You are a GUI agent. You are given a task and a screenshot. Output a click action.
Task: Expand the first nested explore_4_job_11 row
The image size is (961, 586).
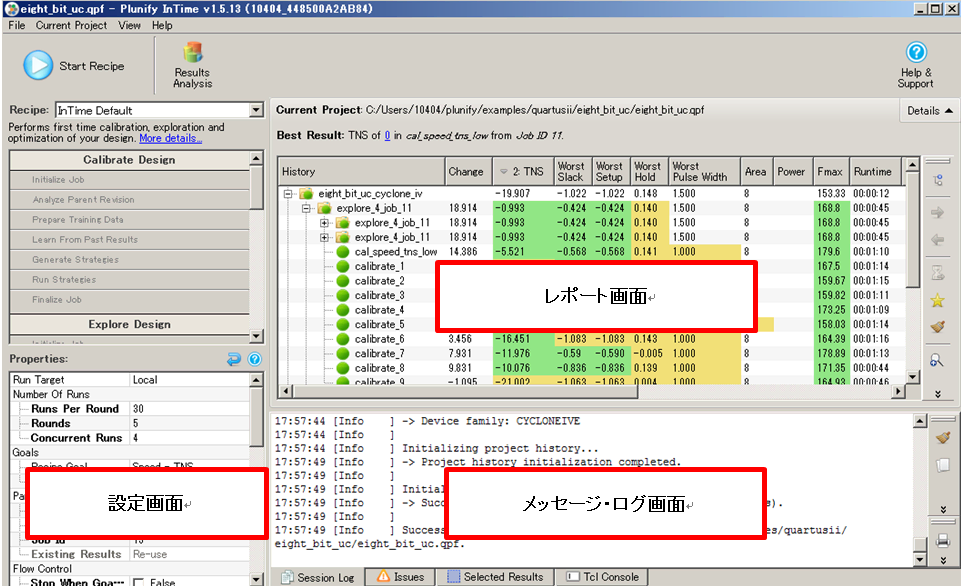pos(324,223)
